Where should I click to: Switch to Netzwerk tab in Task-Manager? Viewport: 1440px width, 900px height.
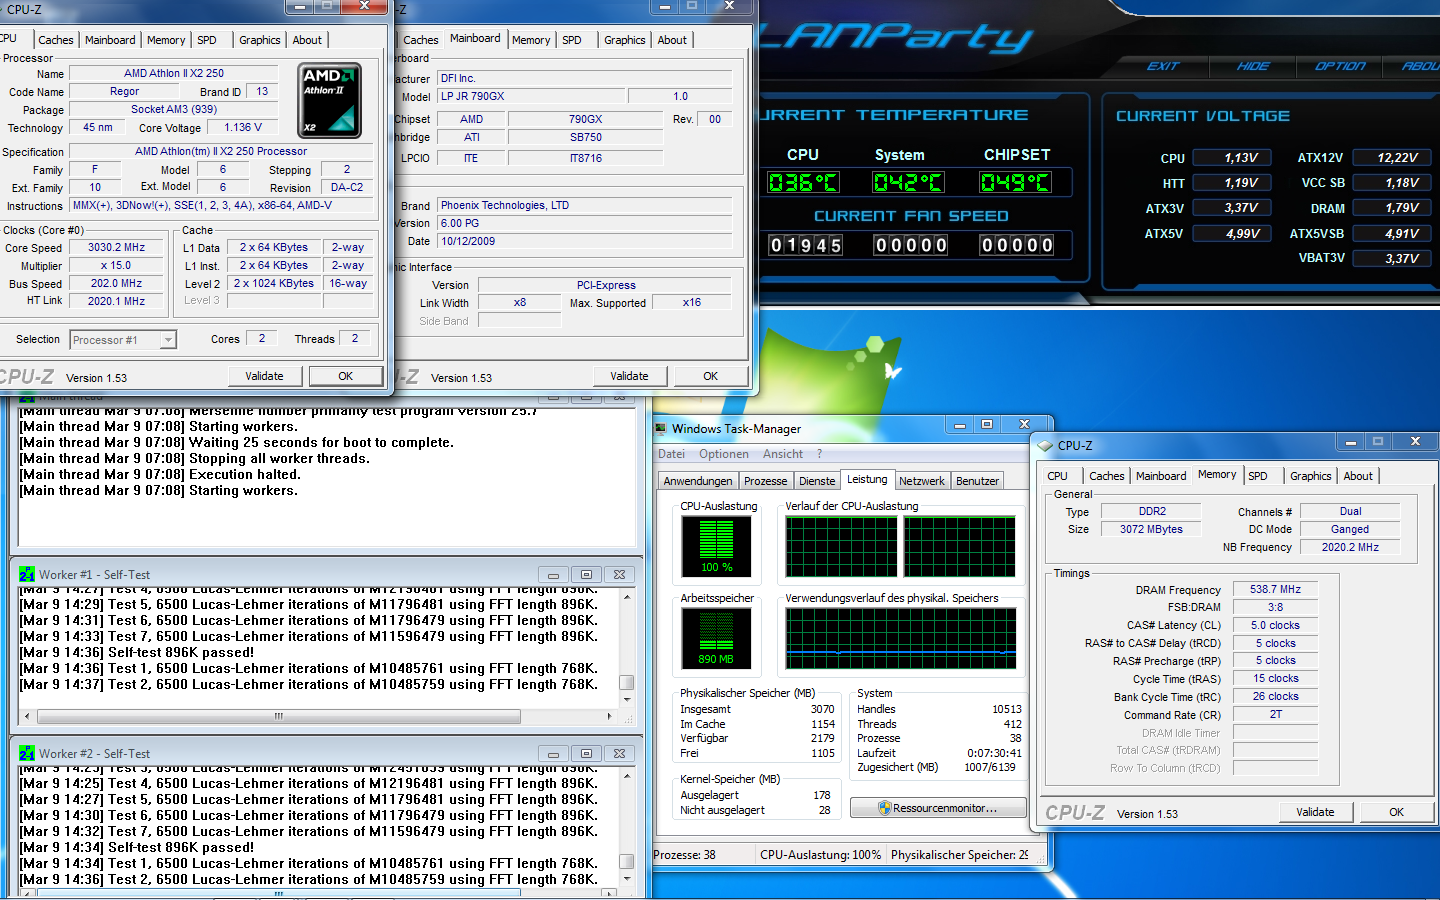(x=922, y=481)
